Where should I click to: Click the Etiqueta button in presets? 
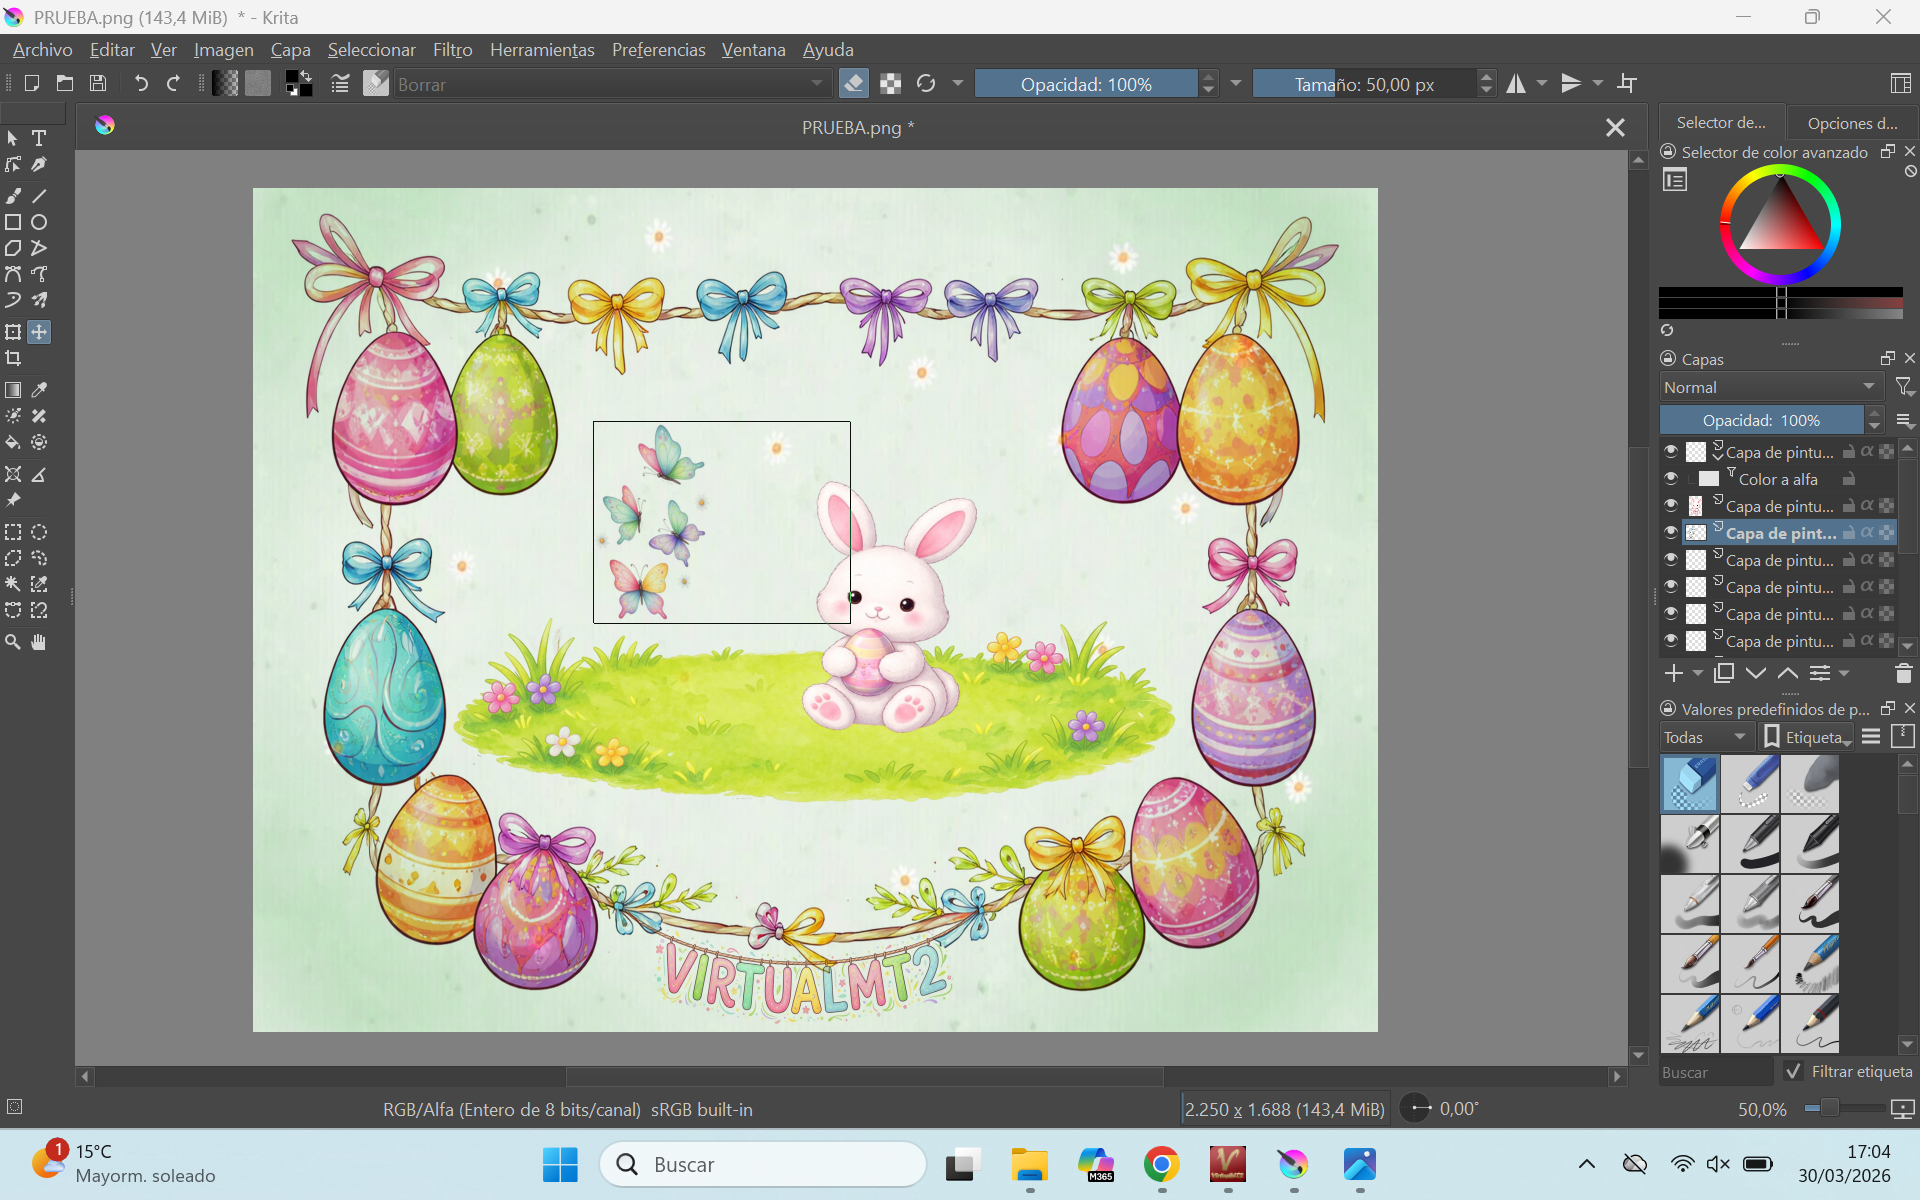click(x=1806, y=737)
